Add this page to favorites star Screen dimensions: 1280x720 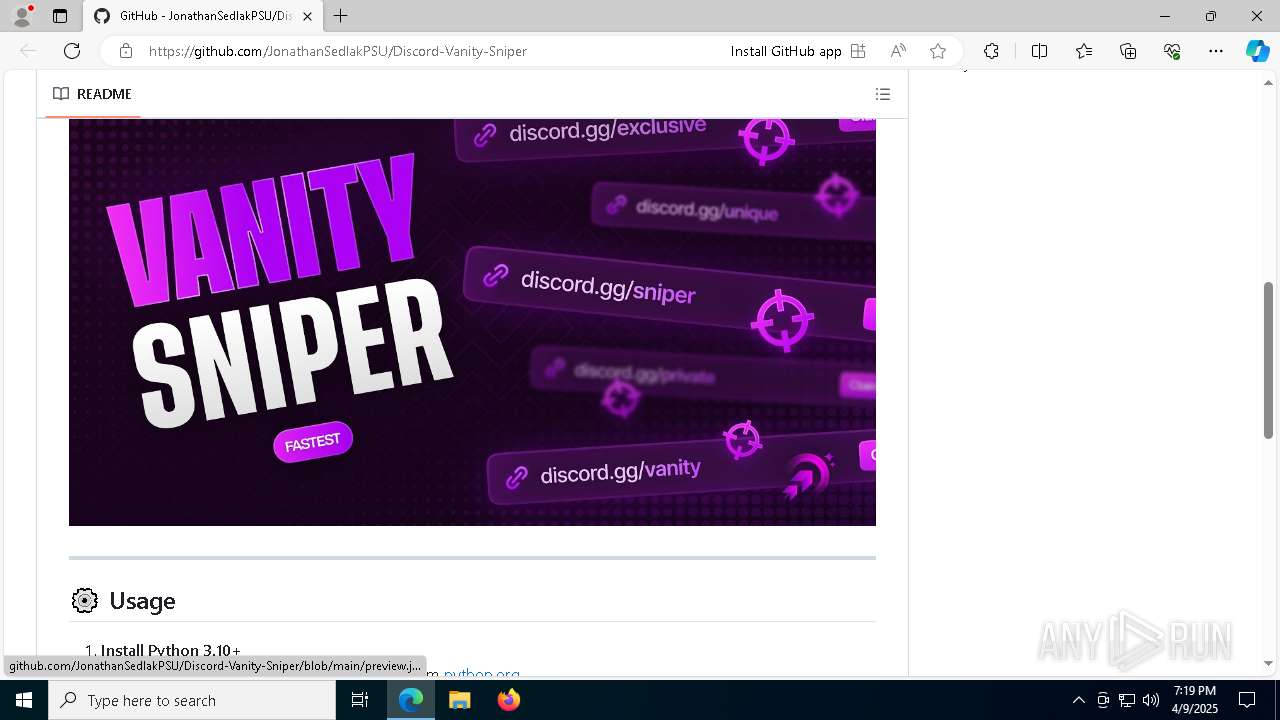click(x=938, y=51)
